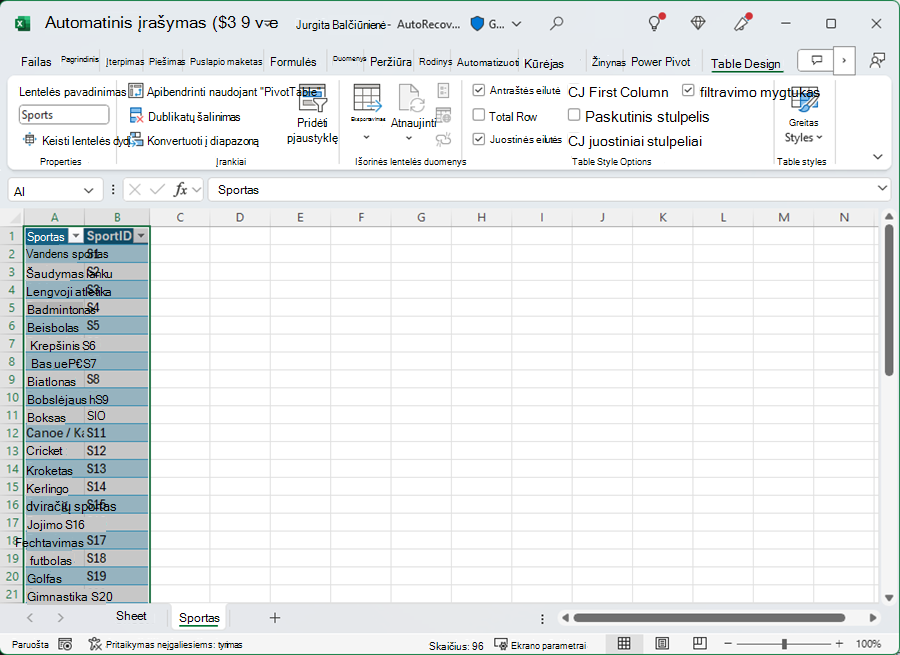Click the table name field Sports
The height and width of the screenshot is (655, 900).
pos(64,114)
